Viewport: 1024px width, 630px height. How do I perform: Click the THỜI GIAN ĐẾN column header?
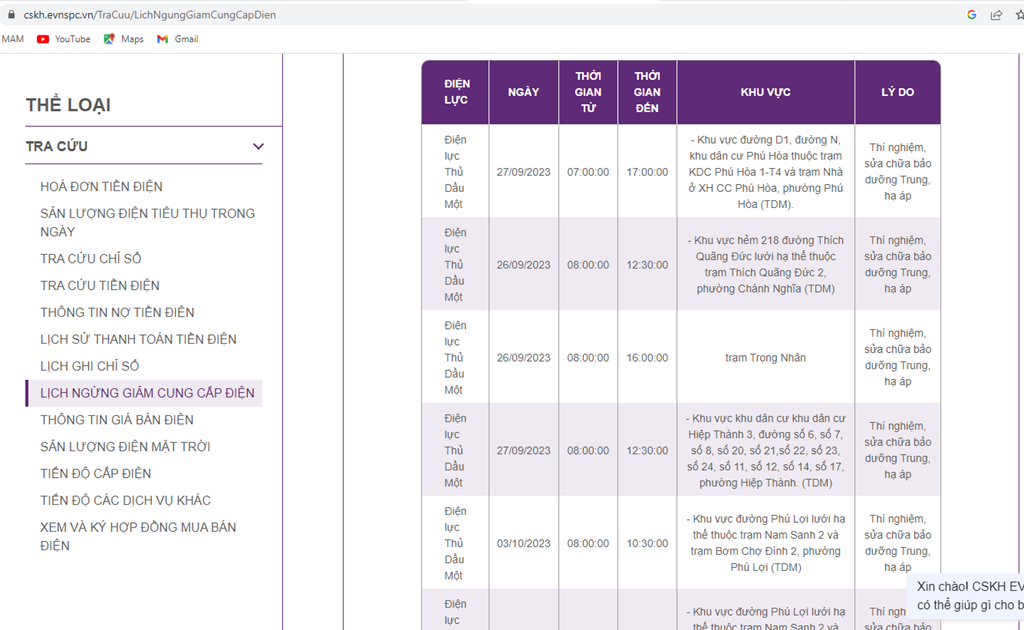pyautogui.click(x=647, y=92)
